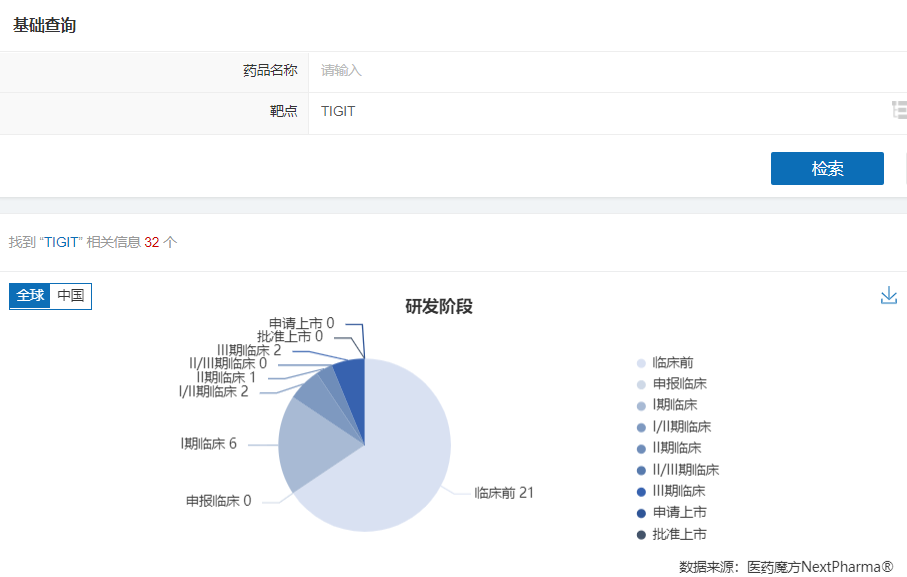The image size is (907, 577).
Task: Click the I/II期临床 2 chart label
Action: click(x=213, y=392)
